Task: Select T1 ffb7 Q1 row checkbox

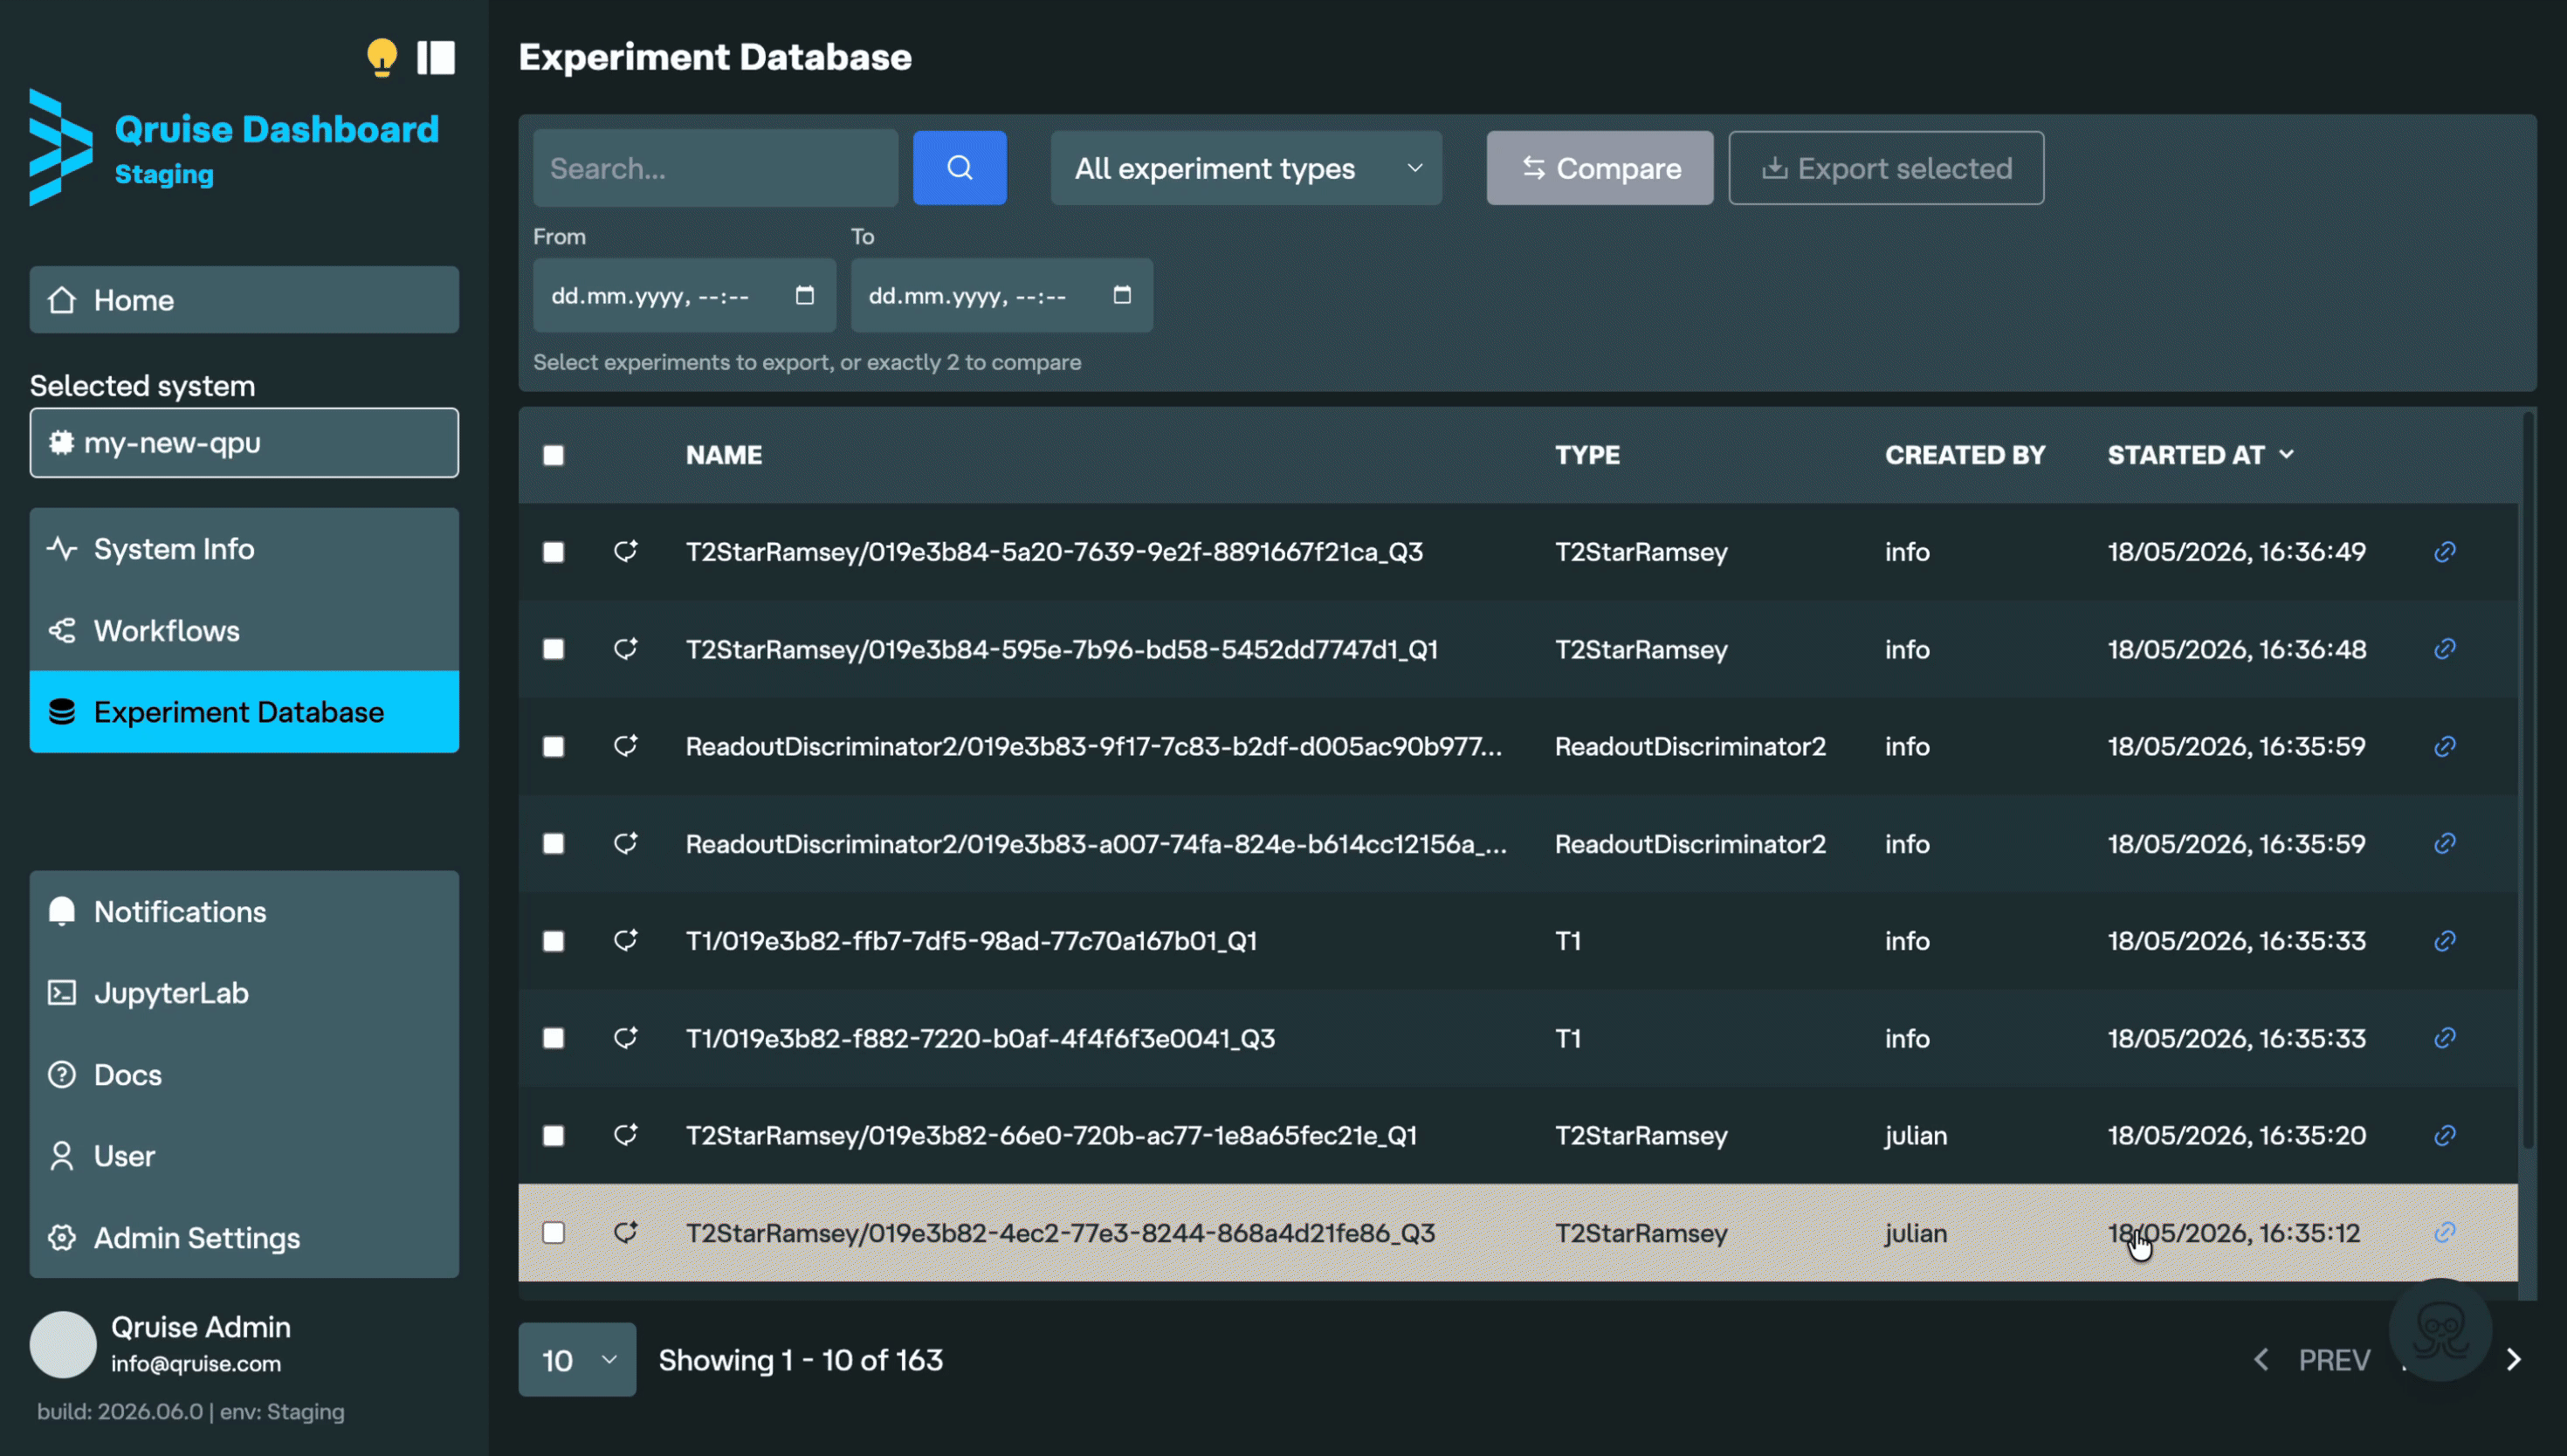Action: [x=553, y=940]
